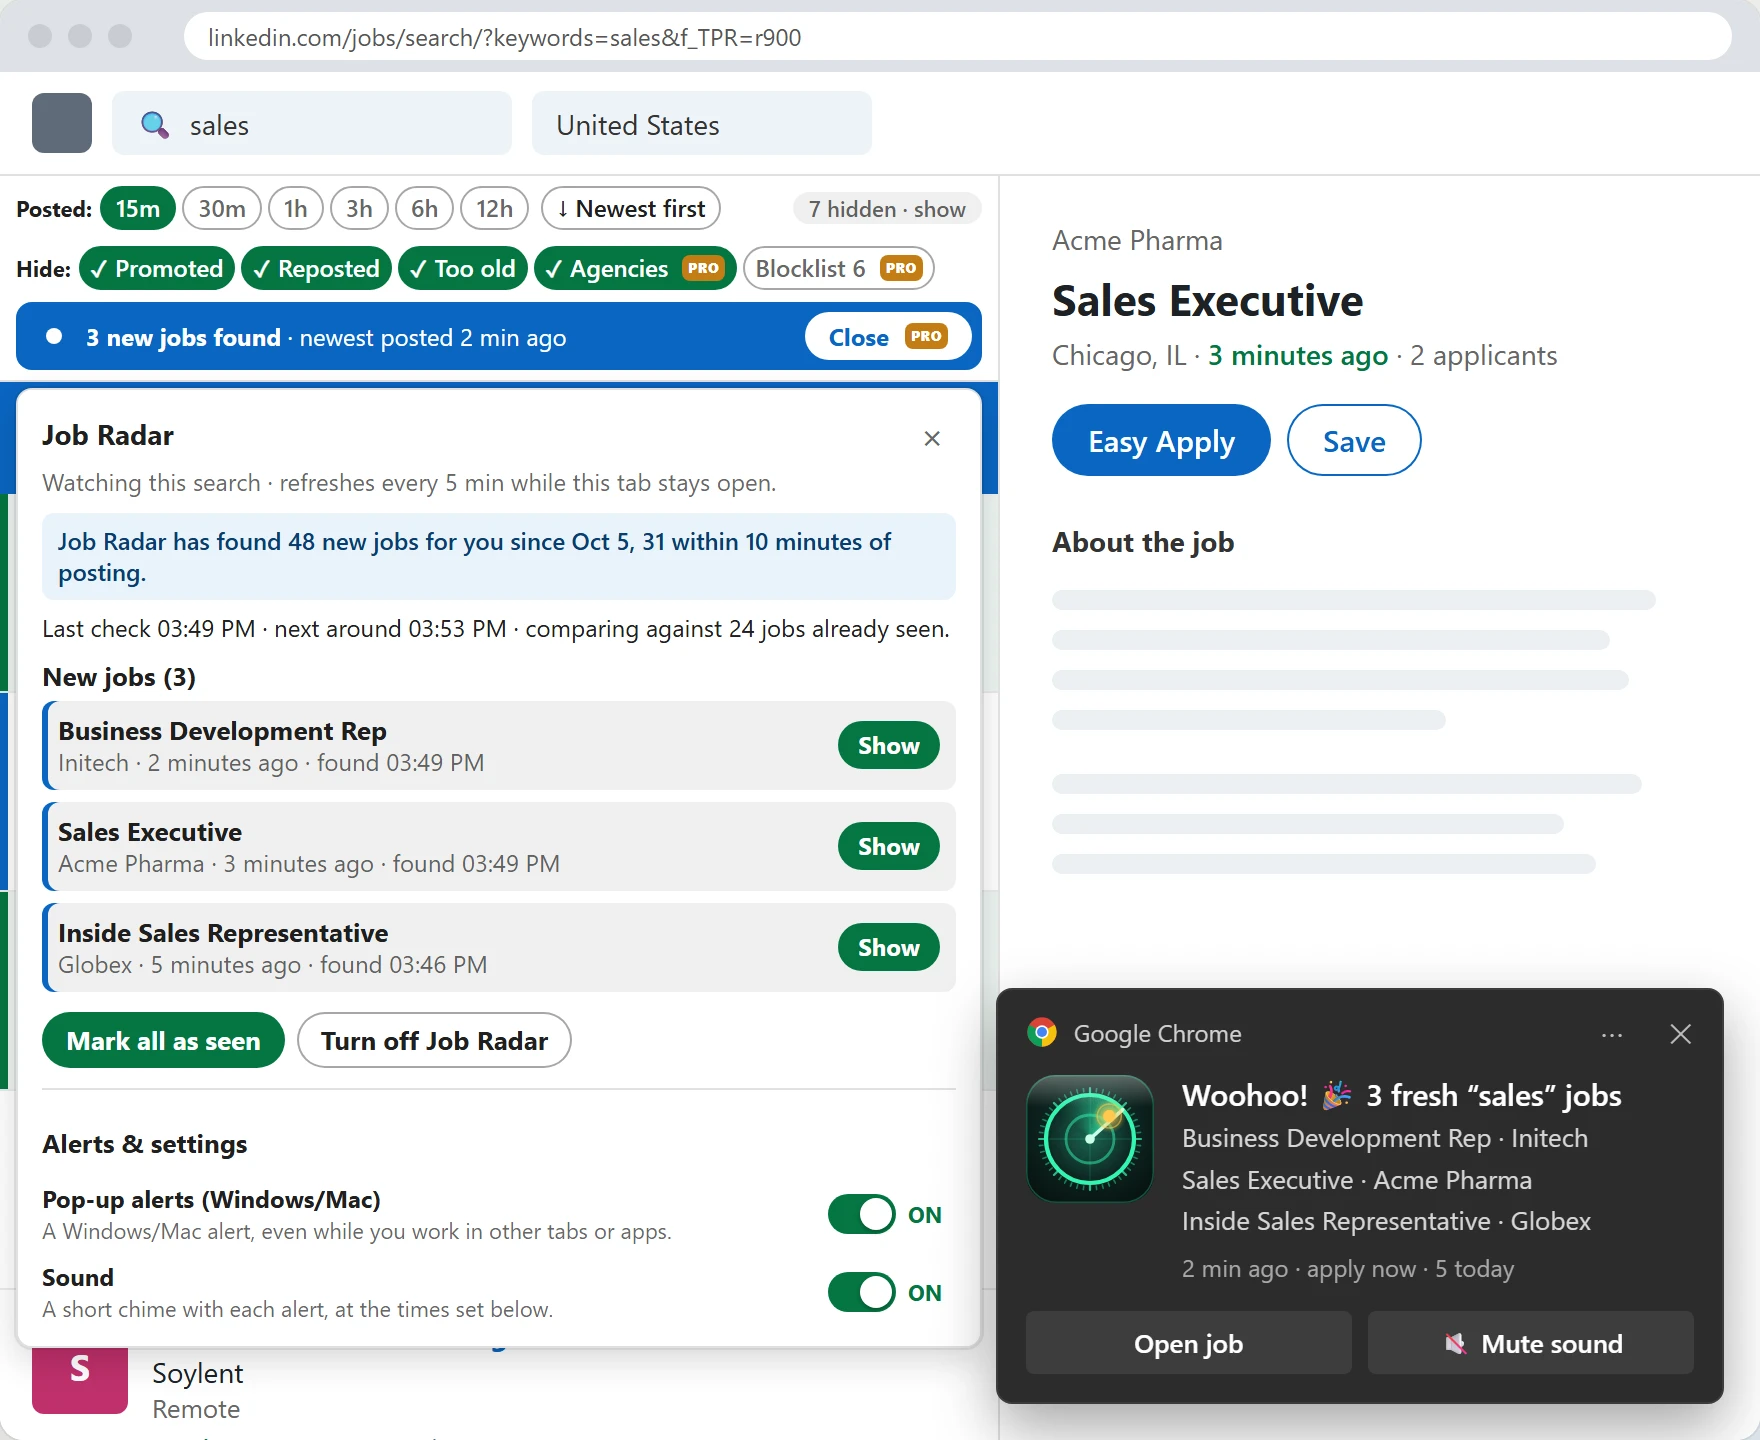Click Open job in the notification
Screen dimensions: 1760x1440
click(x=1188, y=1343)
